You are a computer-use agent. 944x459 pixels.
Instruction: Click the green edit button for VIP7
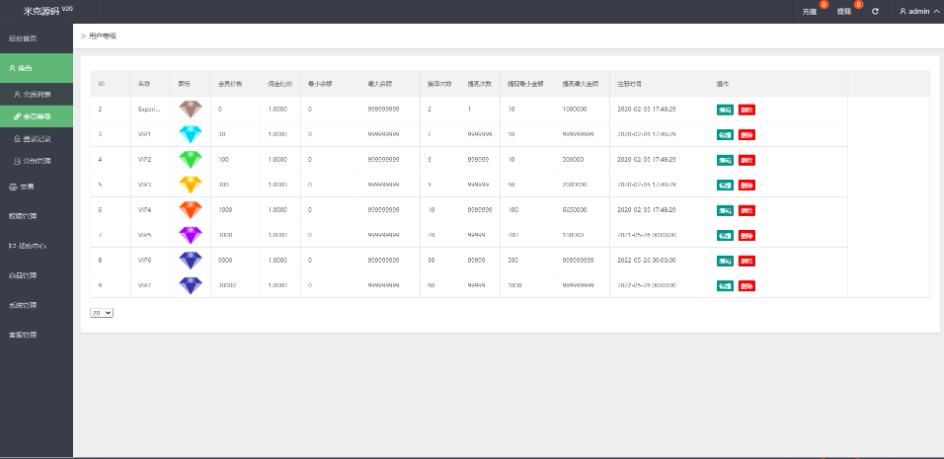(725, 286)
